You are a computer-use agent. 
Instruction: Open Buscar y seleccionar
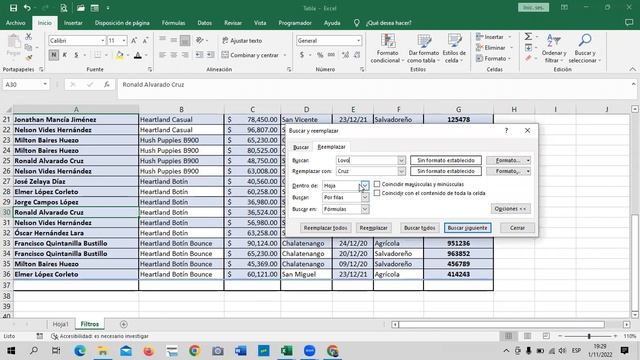point(584,48)
